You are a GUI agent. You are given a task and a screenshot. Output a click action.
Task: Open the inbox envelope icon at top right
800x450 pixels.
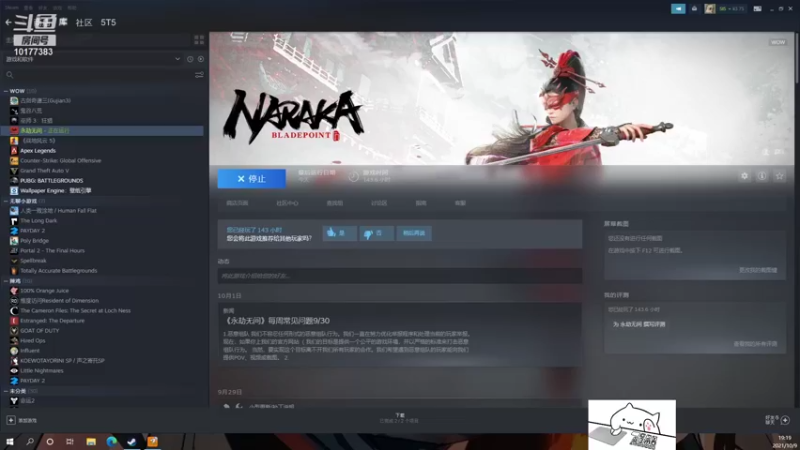[694, 9]
